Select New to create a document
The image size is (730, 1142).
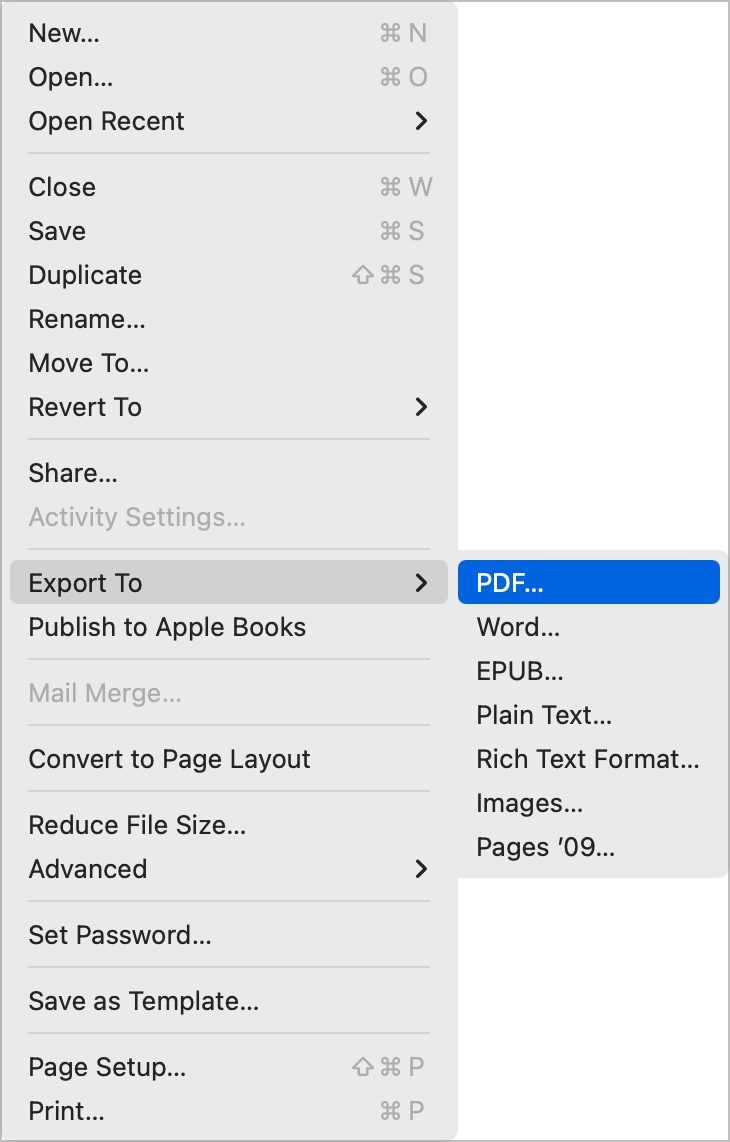(x=63, y=32)
